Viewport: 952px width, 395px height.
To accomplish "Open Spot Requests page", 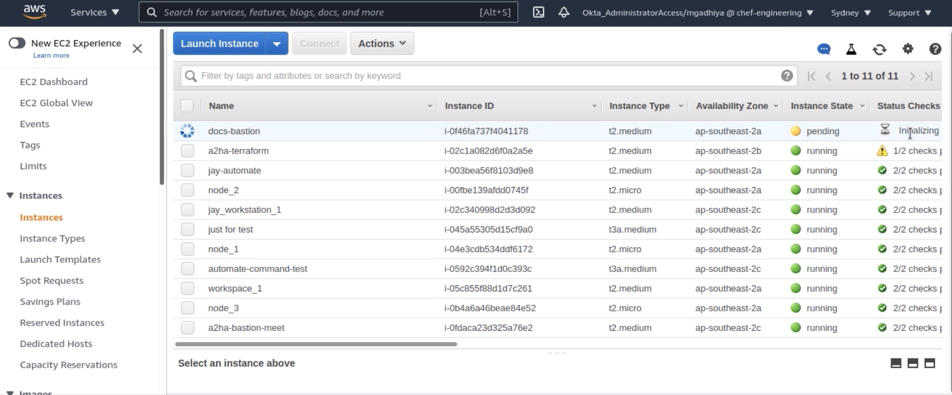I will (52, 280).
